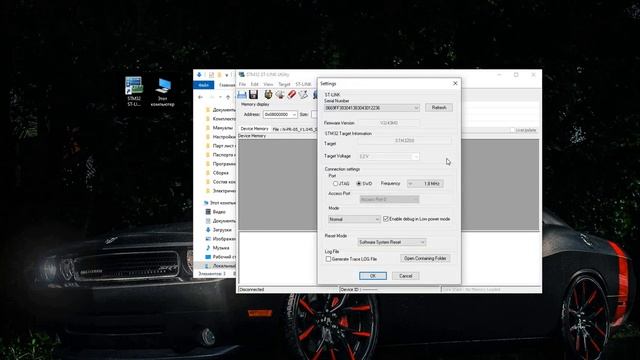Click the Refresh button in Settings
Viewport: 640px width, 360px height.
439,108
